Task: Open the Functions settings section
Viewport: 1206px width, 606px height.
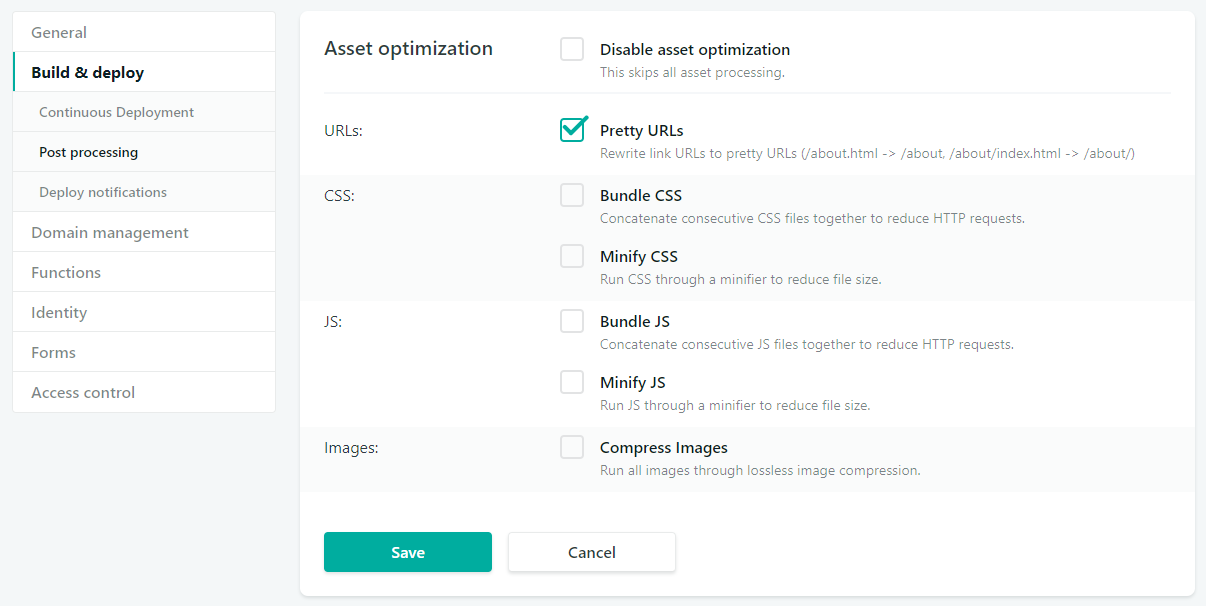Action: point(66,272)
